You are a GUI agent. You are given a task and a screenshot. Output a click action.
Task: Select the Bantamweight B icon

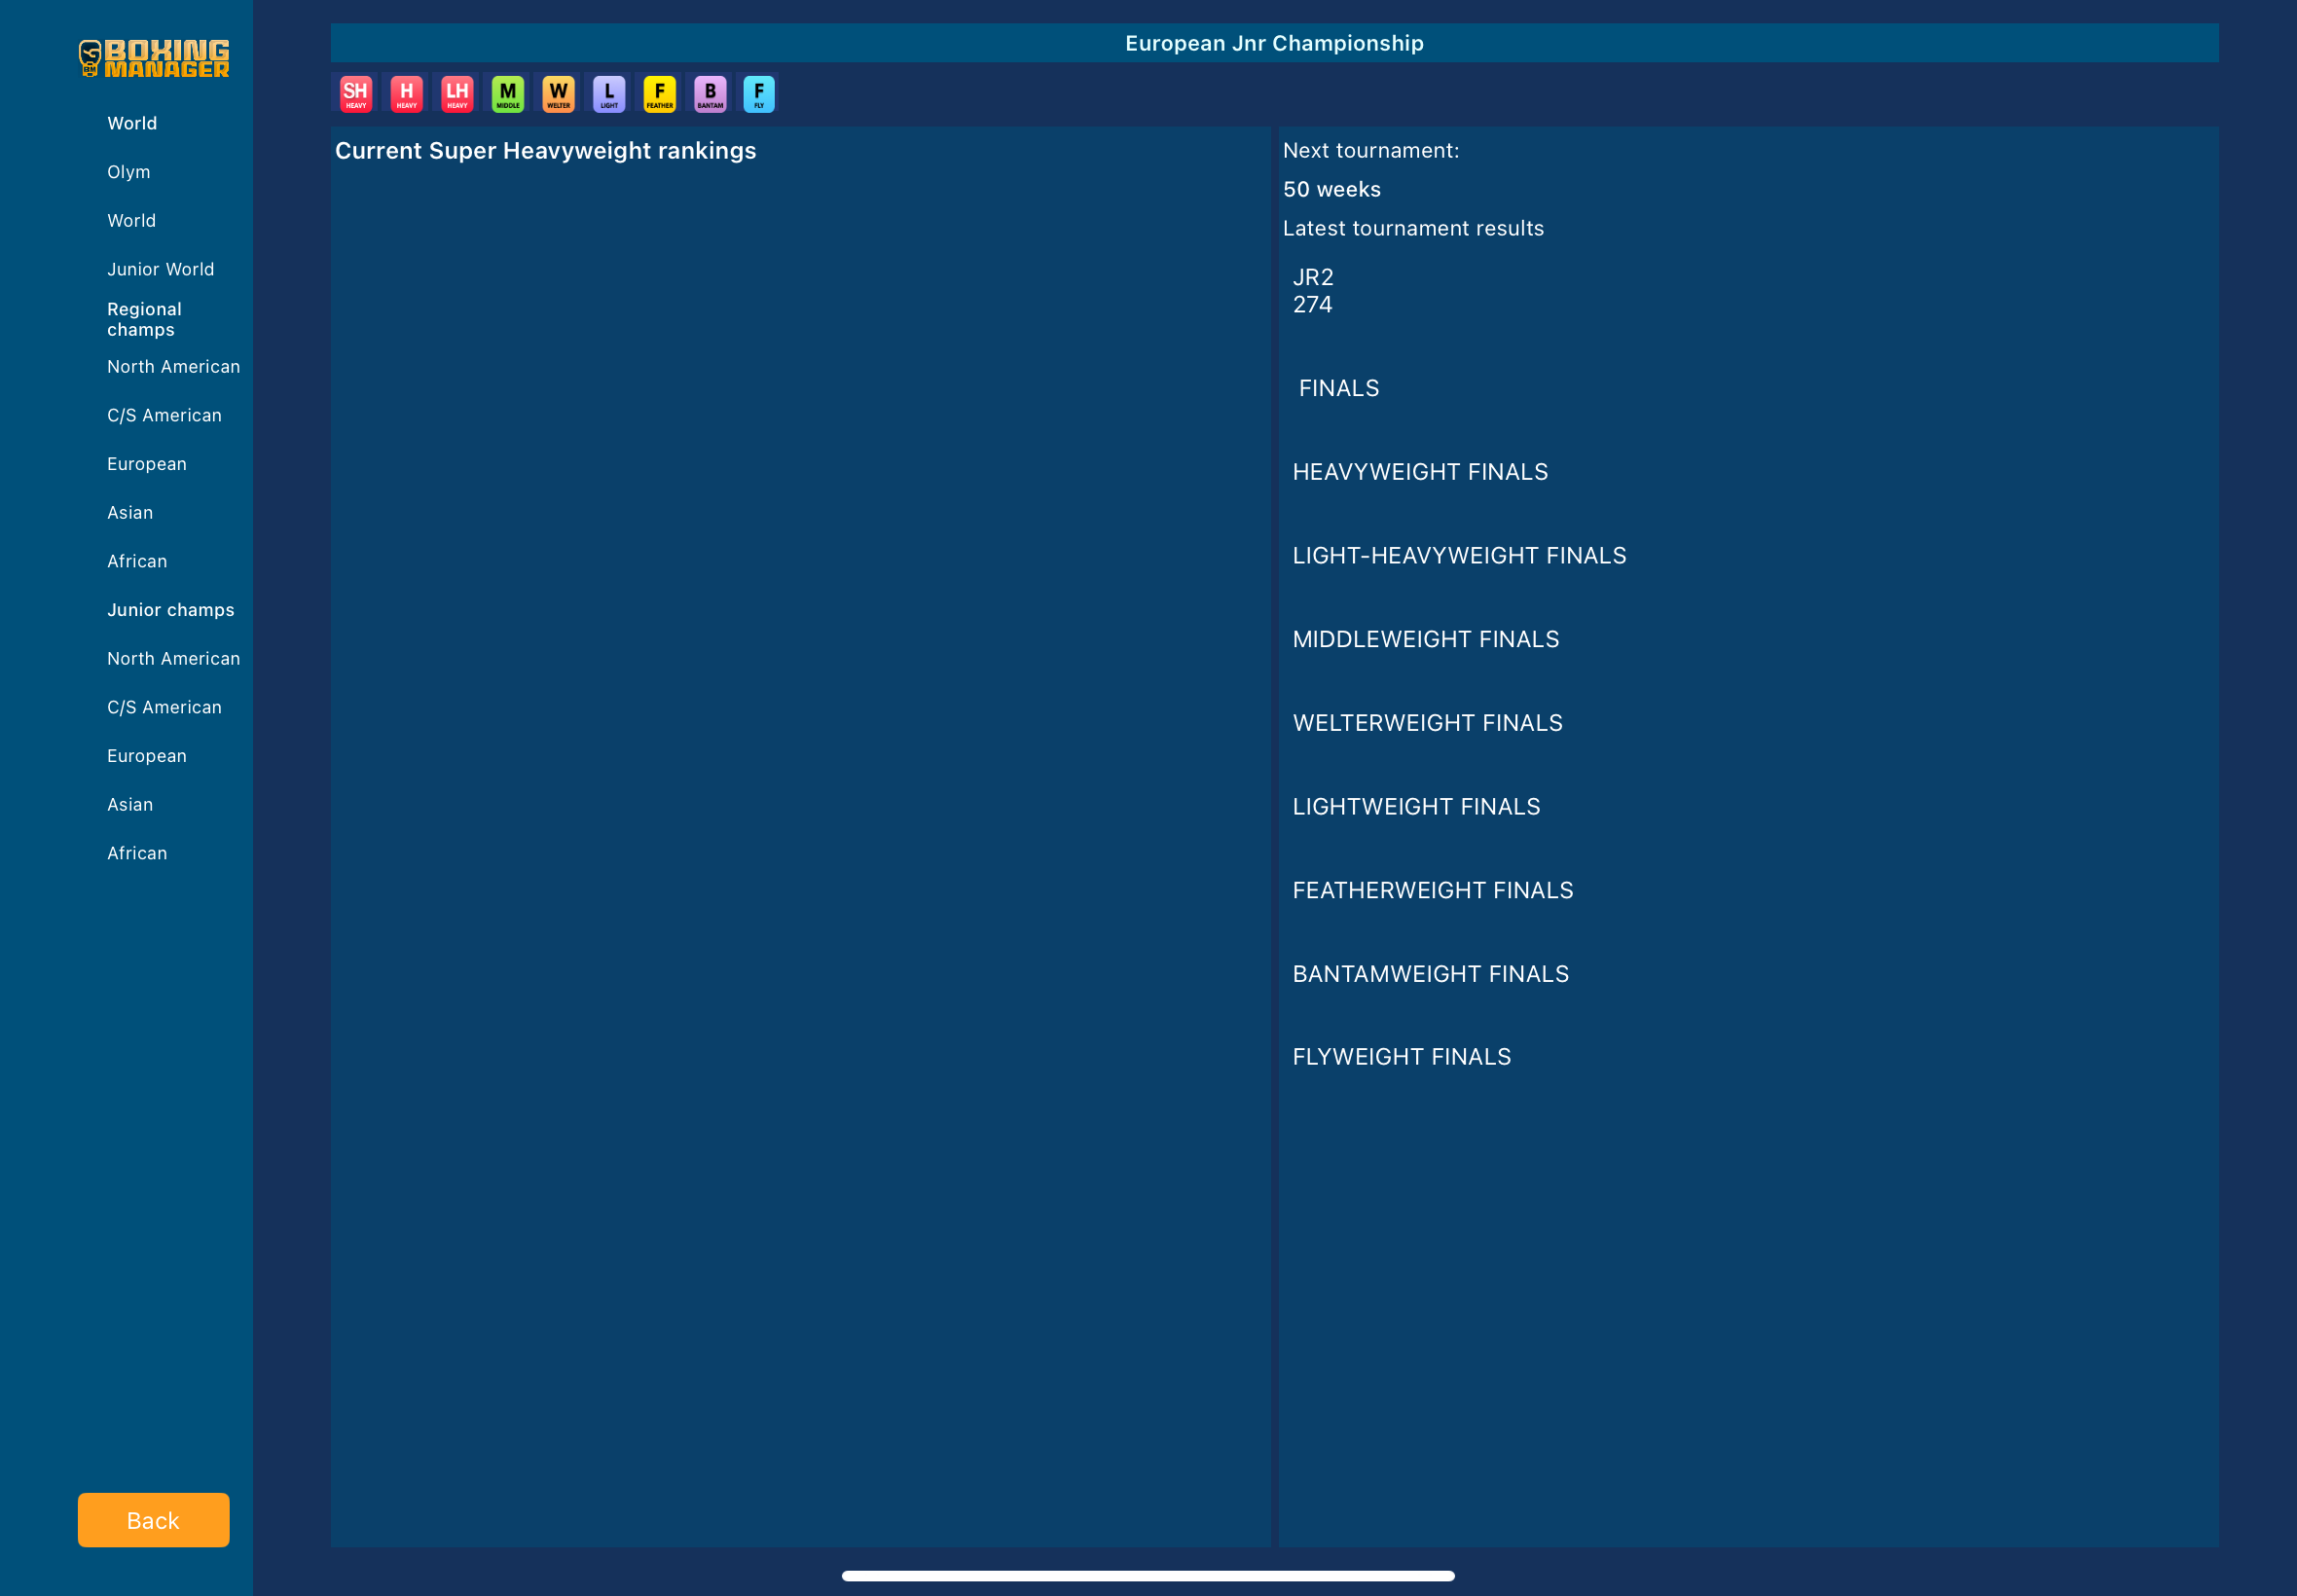coord(710,94)
